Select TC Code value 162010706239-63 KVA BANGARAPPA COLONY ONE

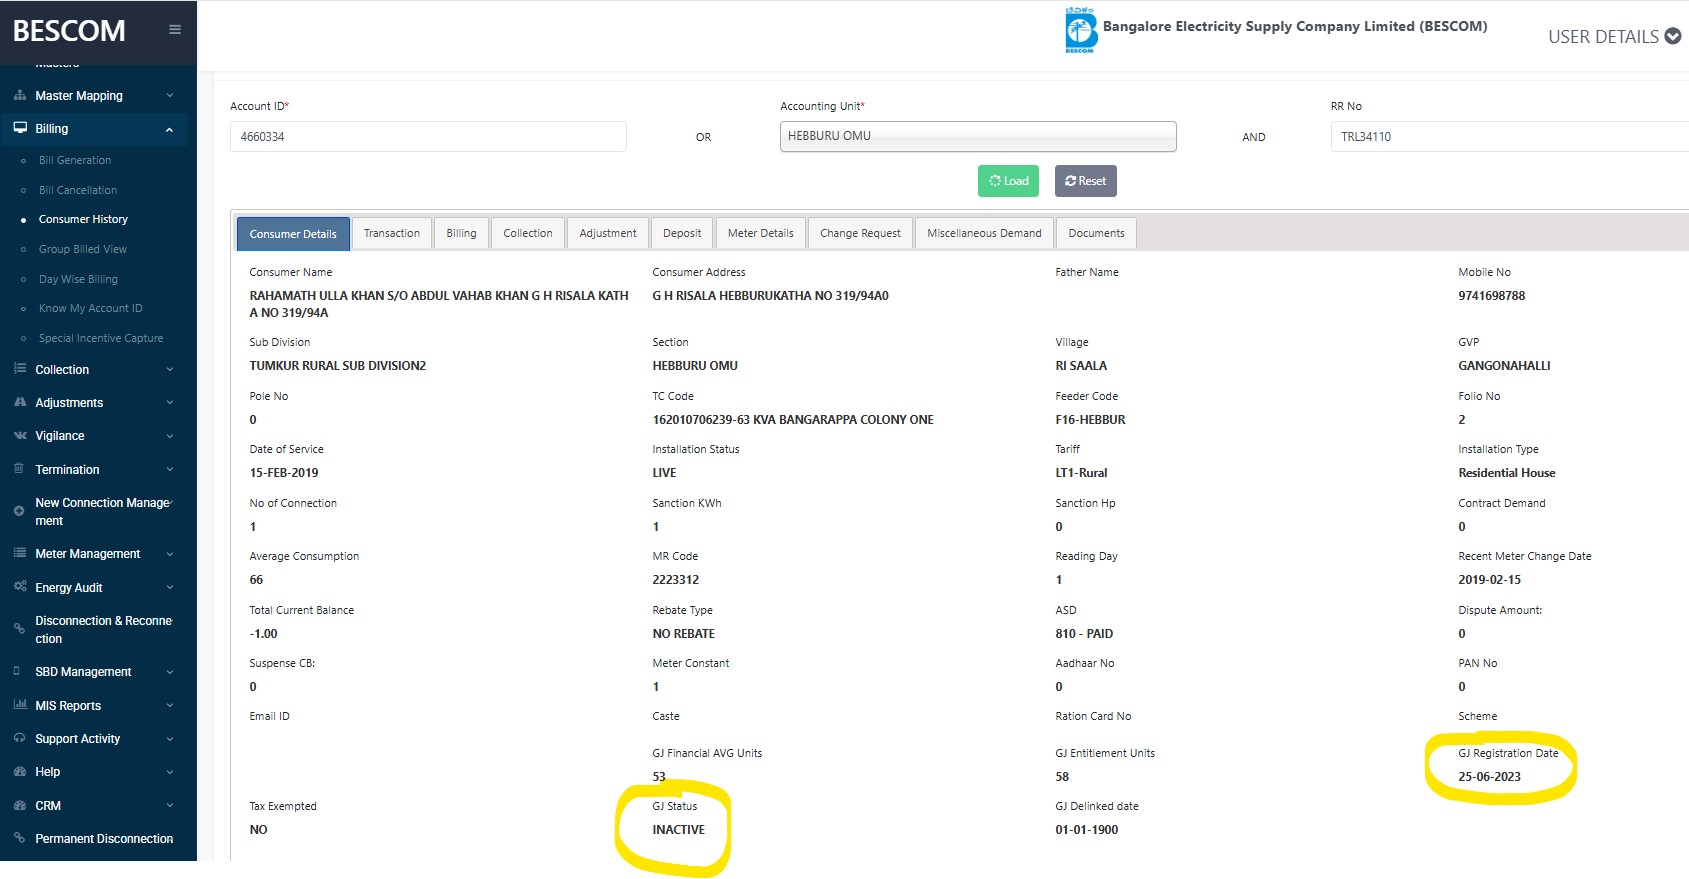click(793, 420)
